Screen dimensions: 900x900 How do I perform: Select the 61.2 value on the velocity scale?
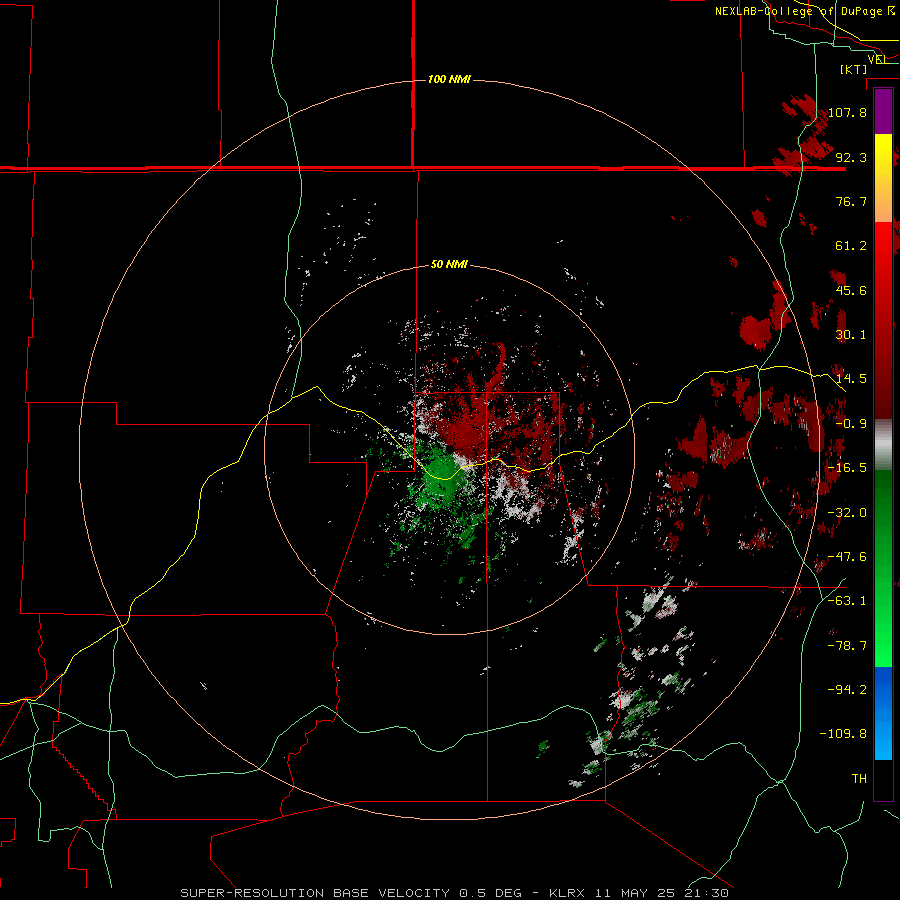point(851,246)
